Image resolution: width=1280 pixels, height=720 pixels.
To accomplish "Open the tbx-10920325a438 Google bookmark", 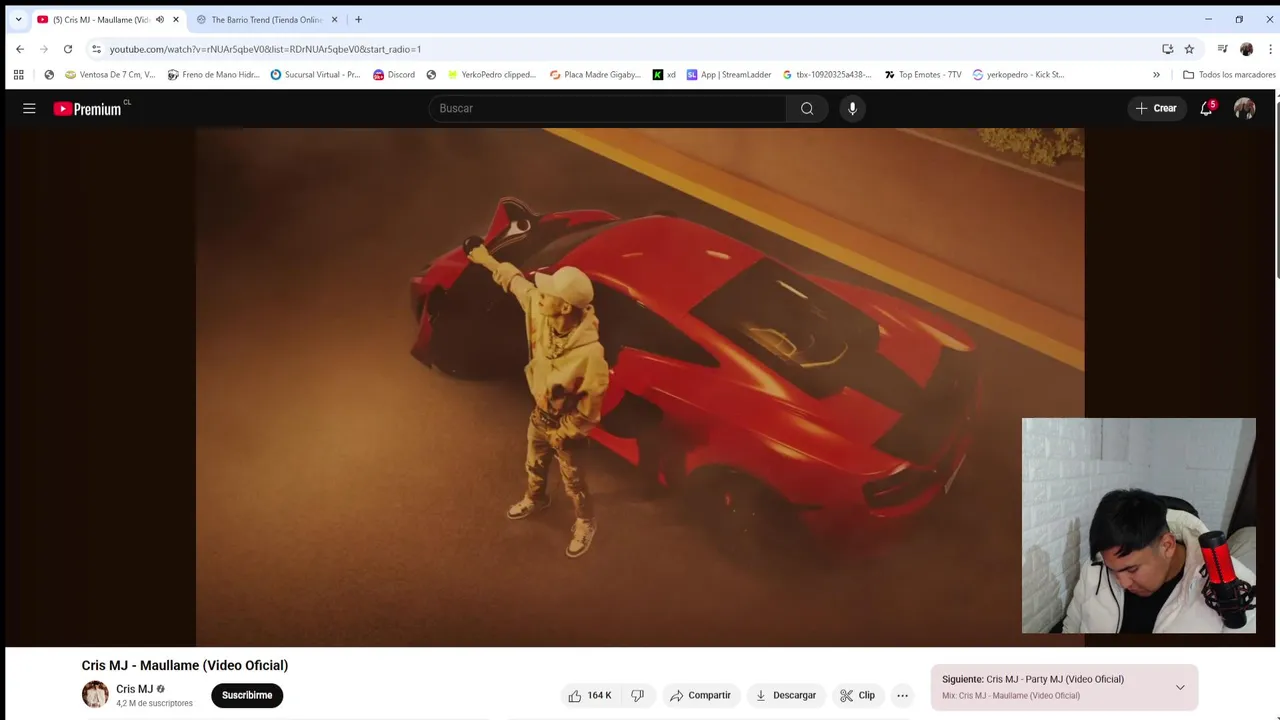I will click(827, 74).
